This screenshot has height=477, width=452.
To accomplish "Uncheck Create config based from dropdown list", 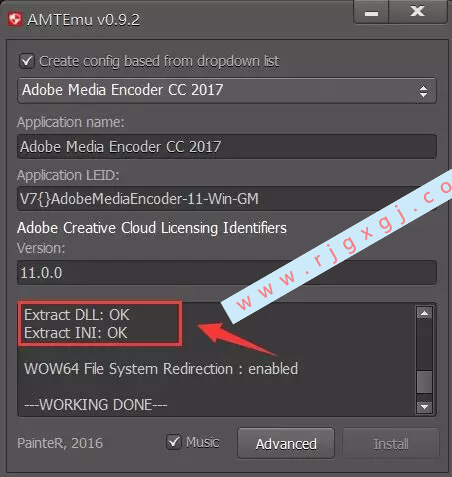I will [x=26, y=61].
